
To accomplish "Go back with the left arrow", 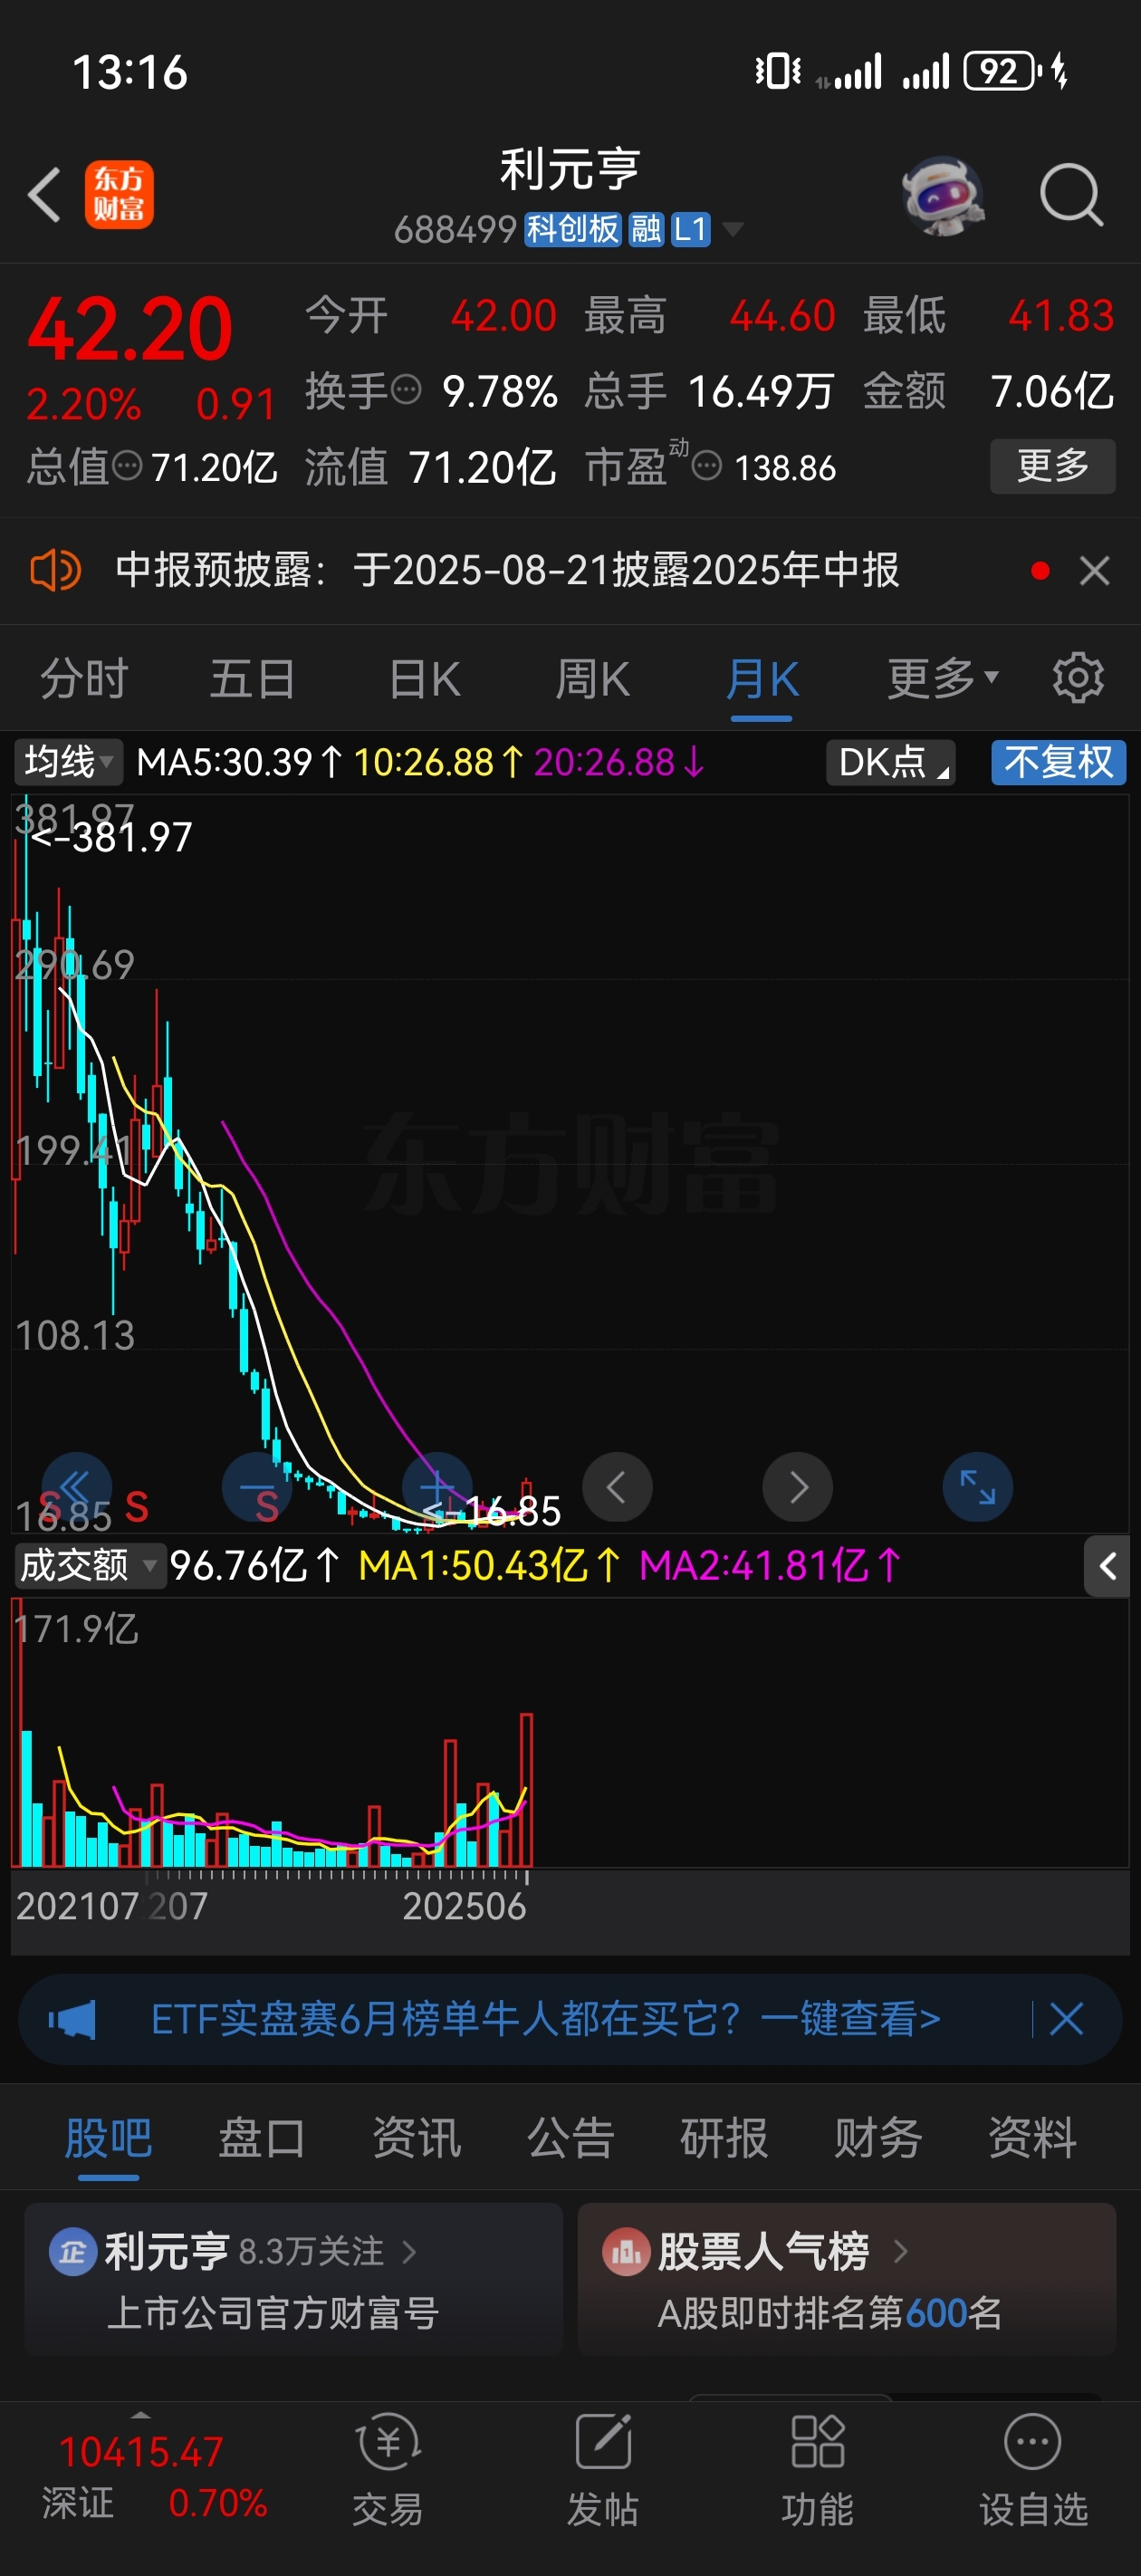I will pyautogui.click(x=45, y=194).
